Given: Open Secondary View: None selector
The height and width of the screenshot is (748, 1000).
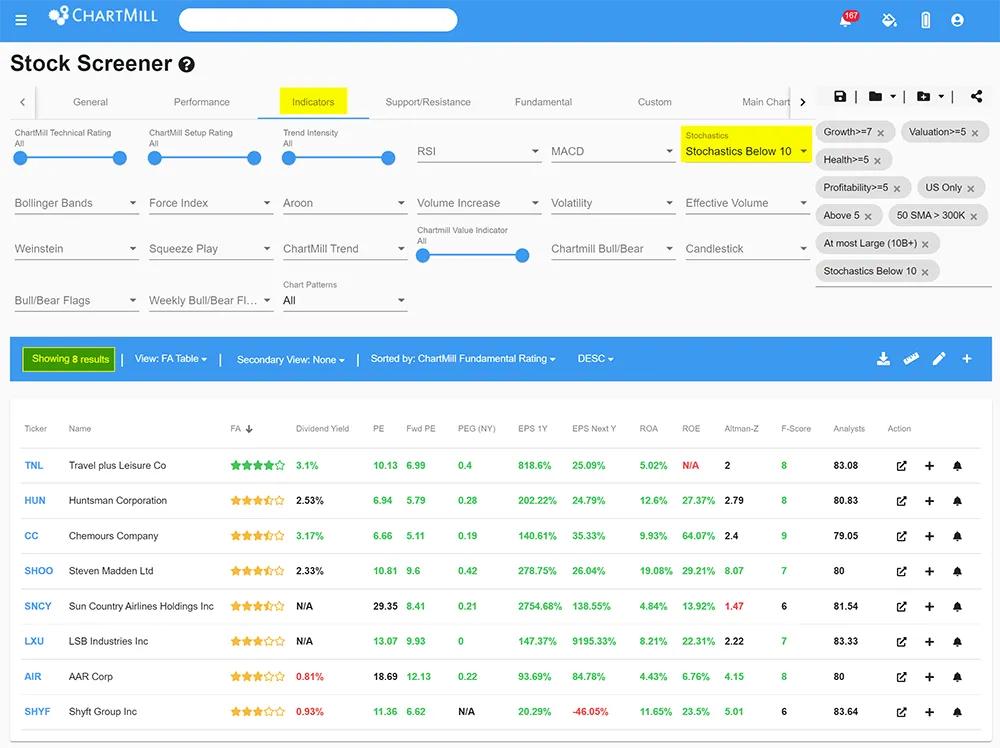Looking at the screenshot, I should click(x=290, y=360).
